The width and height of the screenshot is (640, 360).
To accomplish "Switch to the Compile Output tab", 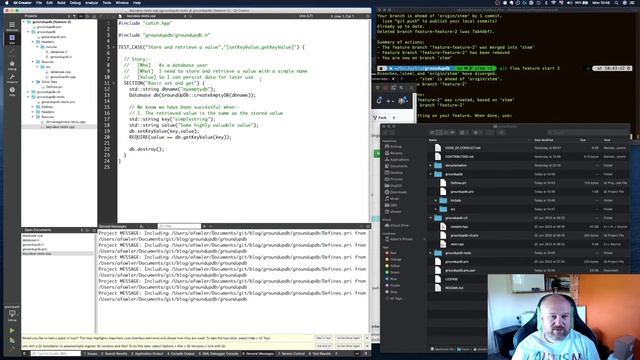I will point(181,353).
